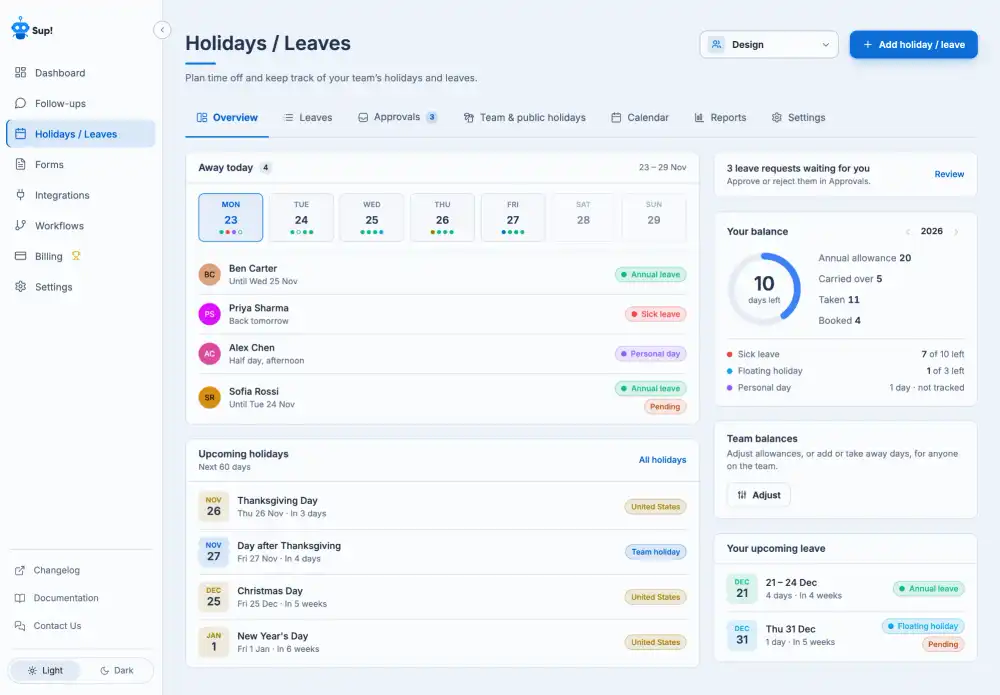This screenshot has width=1000, height=695.
Task: Click New Year's Day Jan 1 icon
Action: pyautogui.click(x=214, y=642)
